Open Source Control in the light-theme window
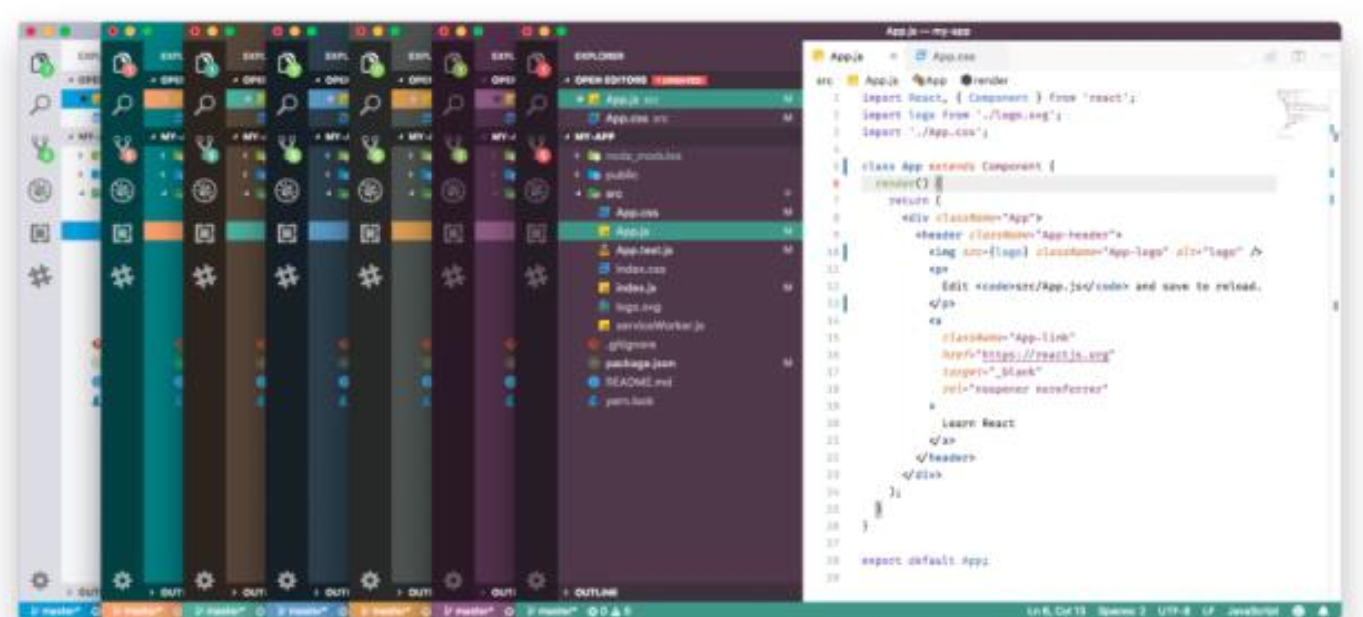The height and width of the screenshot is (617, 1363). coord(41,149)
